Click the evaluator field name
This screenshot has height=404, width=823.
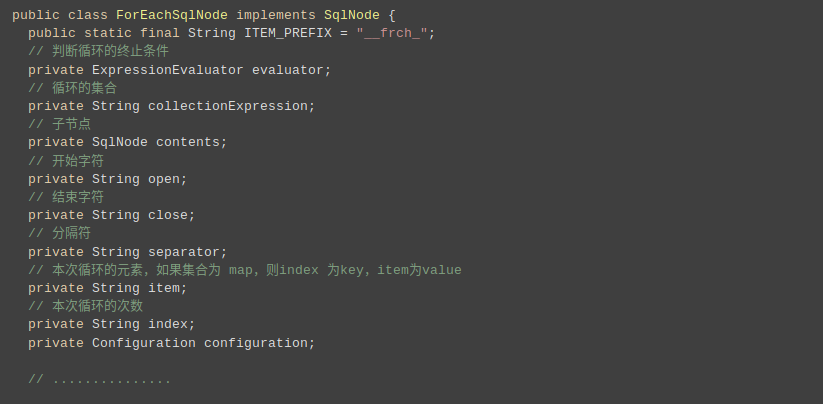288,70
